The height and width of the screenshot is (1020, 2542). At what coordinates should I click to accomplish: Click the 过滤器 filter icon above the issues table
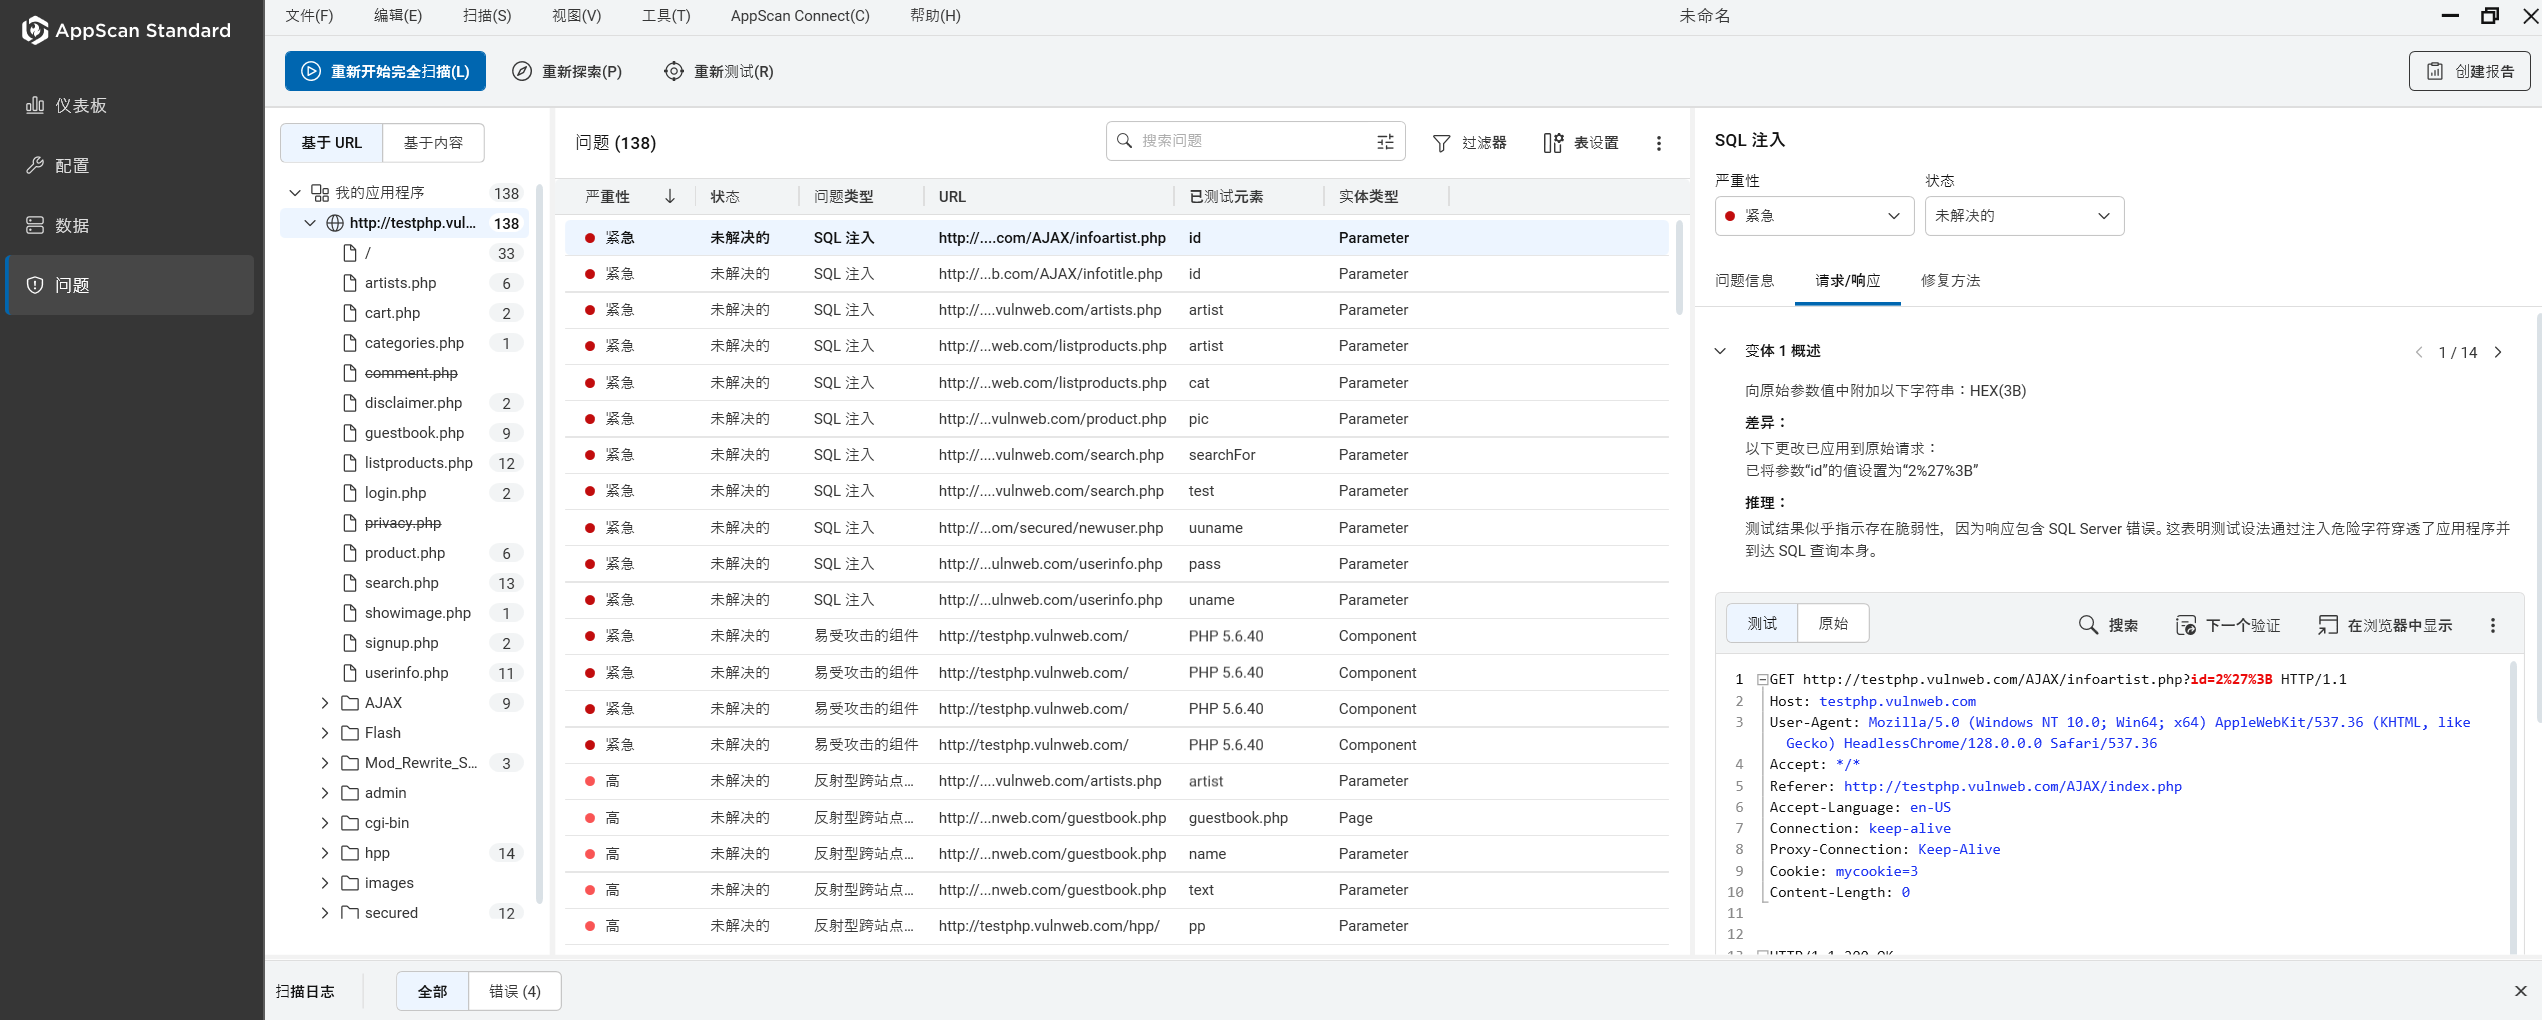[1441, 142]
